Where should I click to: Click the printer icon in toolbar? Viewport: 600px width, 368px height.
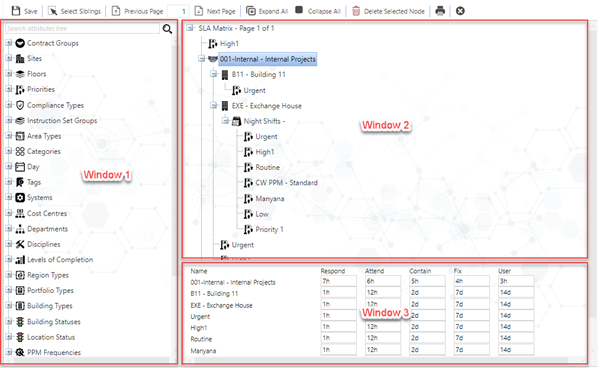coord(440,11)
